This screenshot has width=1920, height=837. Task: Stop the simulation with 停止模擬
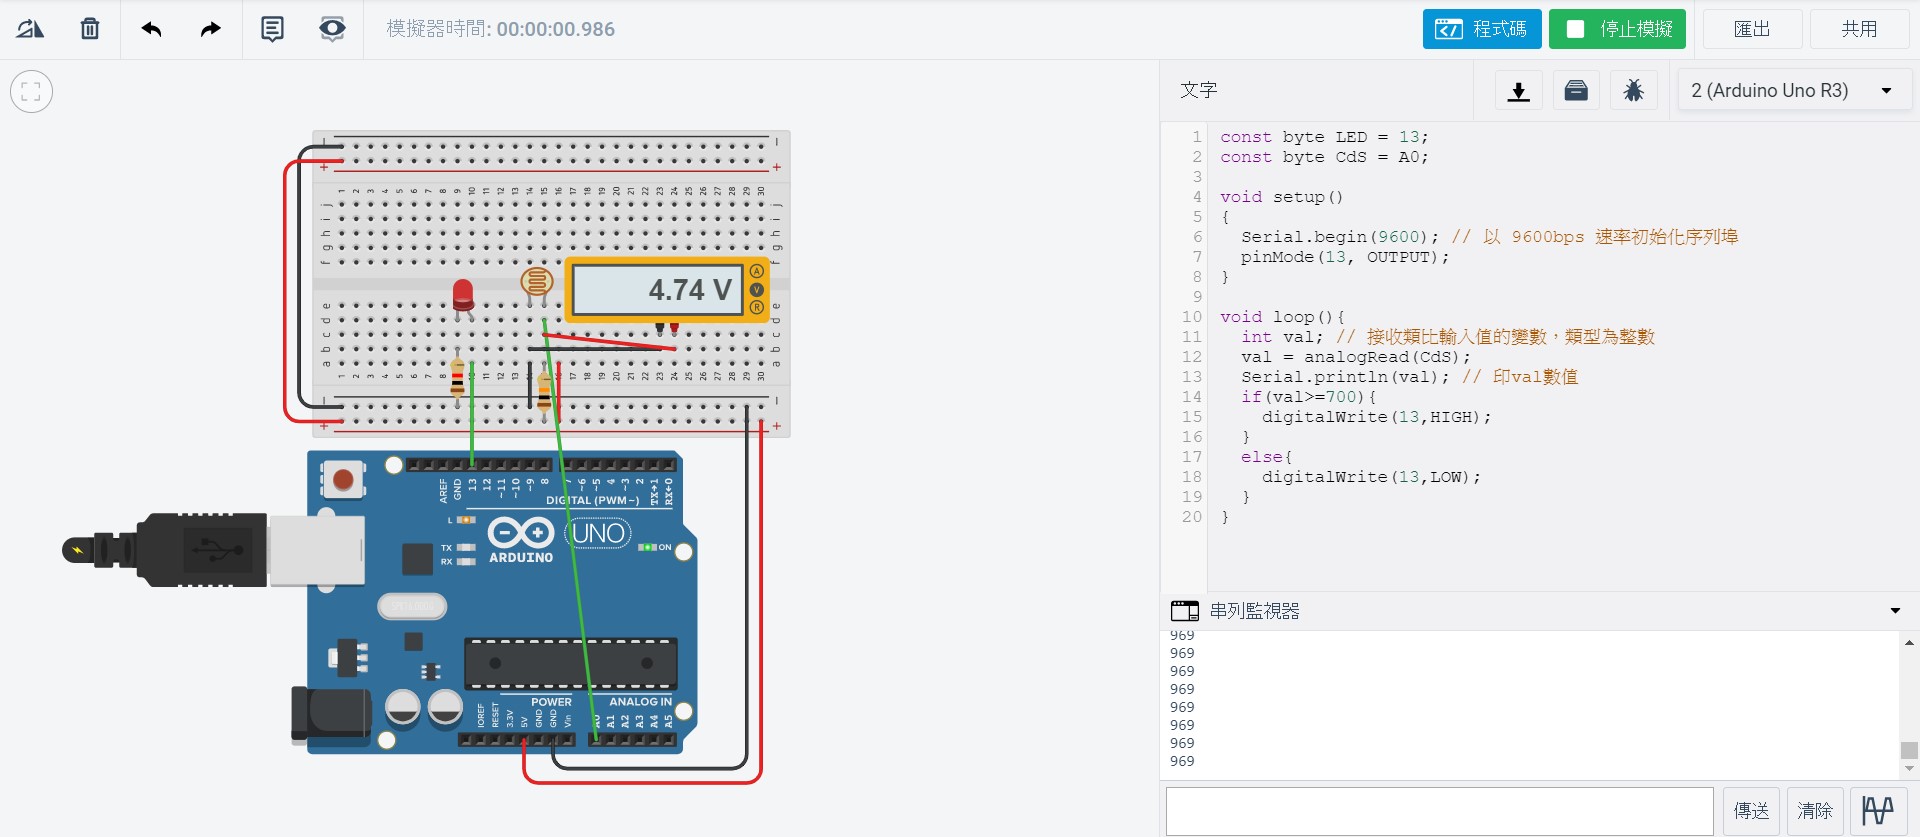pyautogui.click(x=1617, y=29)
